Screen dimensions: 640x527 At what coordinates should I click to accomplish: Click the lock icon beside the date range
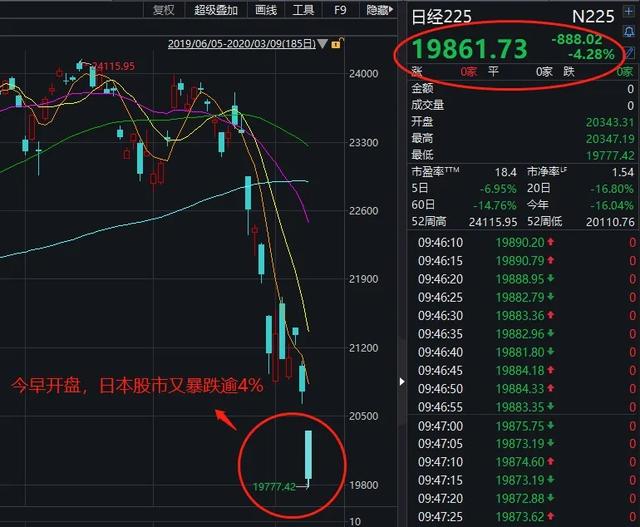[337, 43]
